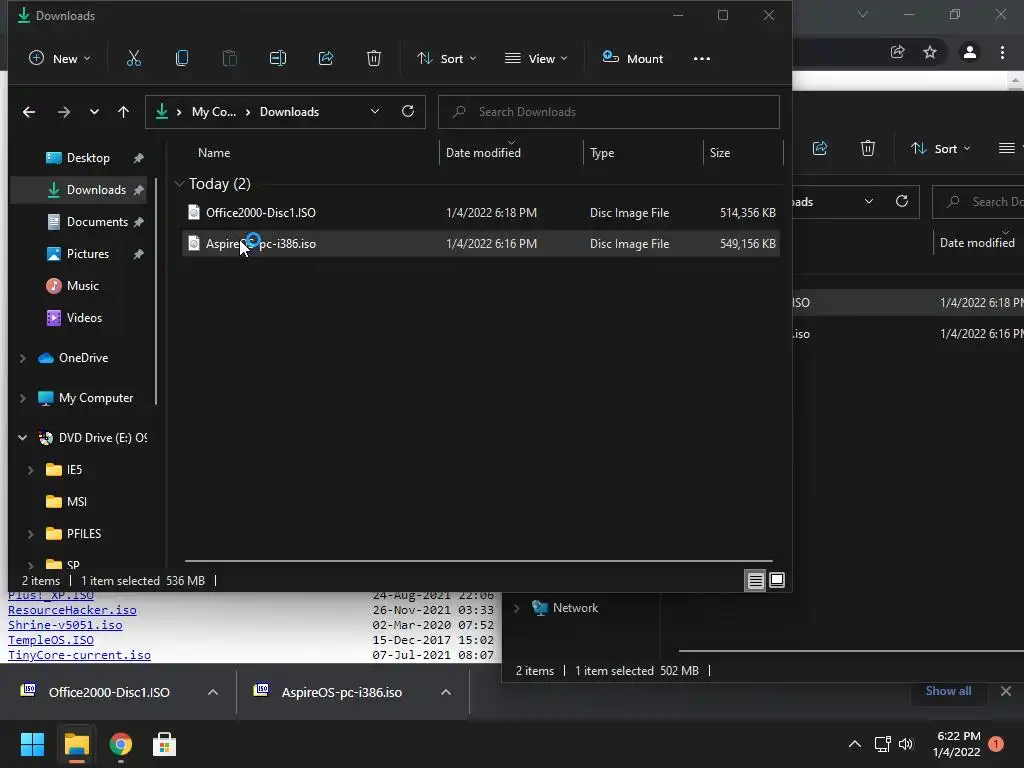Expand the OneDrive tree node
1024x768 pixels.
23,358
